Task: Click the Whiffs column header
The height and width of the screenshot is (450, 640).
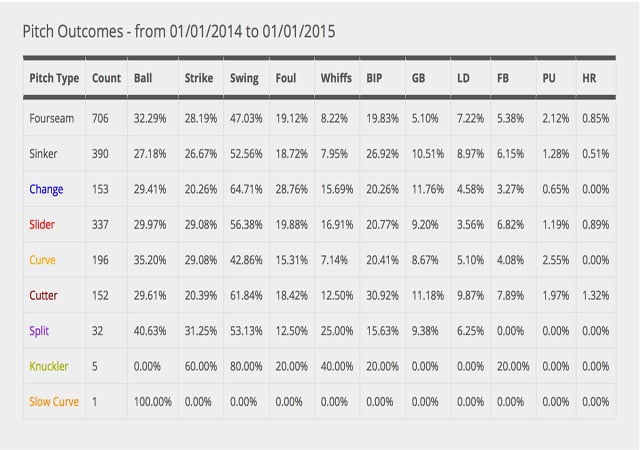Action: coord(336,78)
